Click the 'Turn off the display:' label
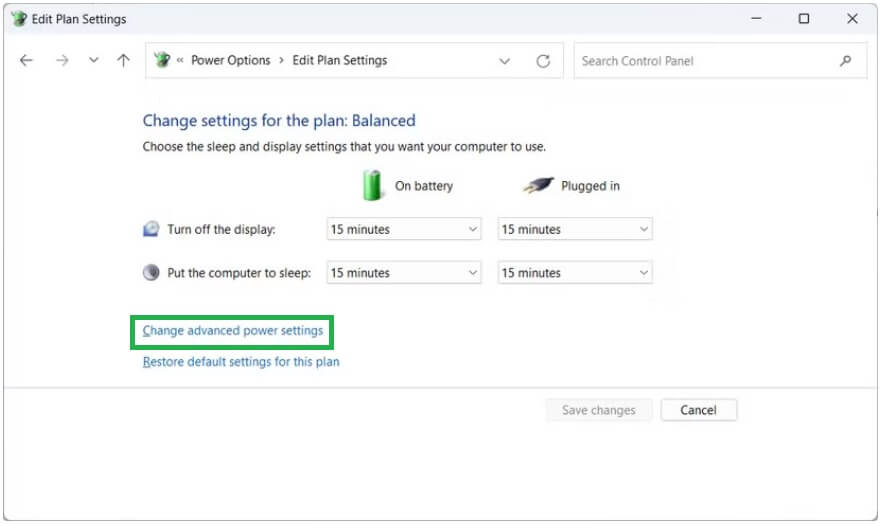 point(221,229)
